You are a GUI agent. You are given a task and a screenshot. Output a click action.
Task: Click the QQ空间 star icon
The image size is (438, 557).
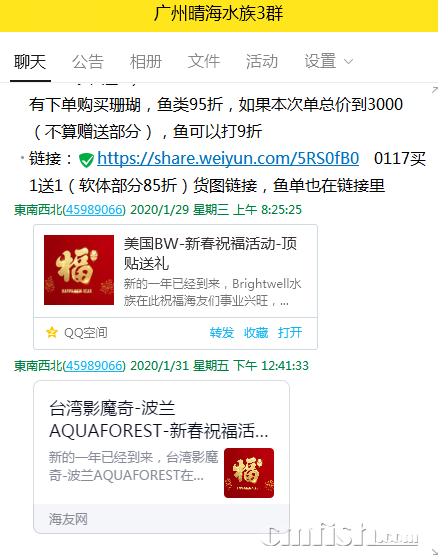click(x=52, y=333)
